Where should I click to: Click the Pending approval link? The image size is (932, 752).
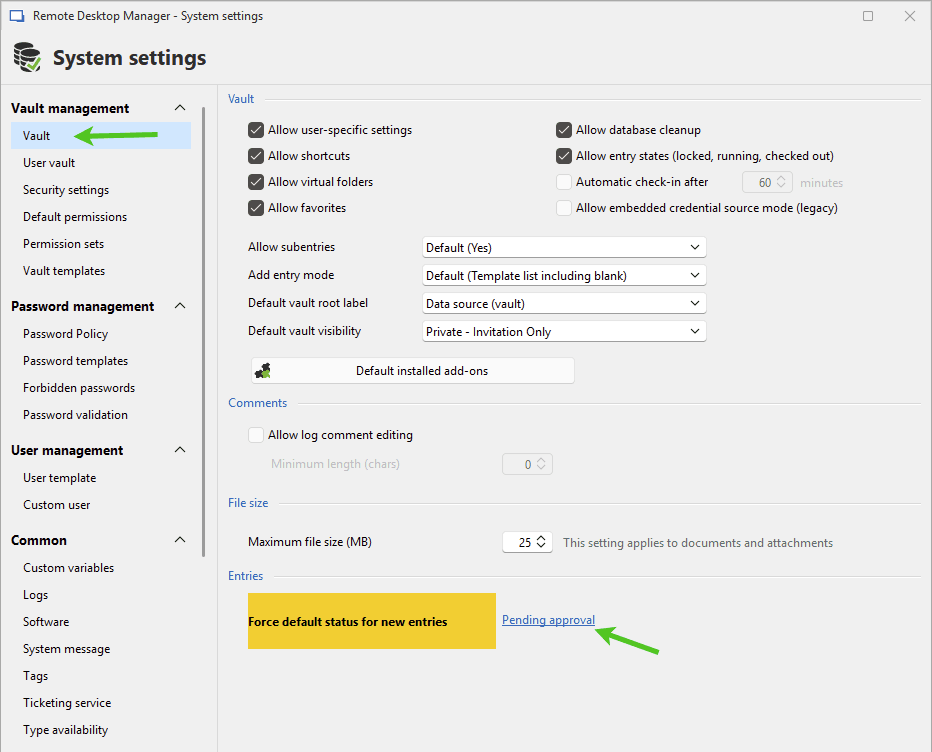[548, 620]
